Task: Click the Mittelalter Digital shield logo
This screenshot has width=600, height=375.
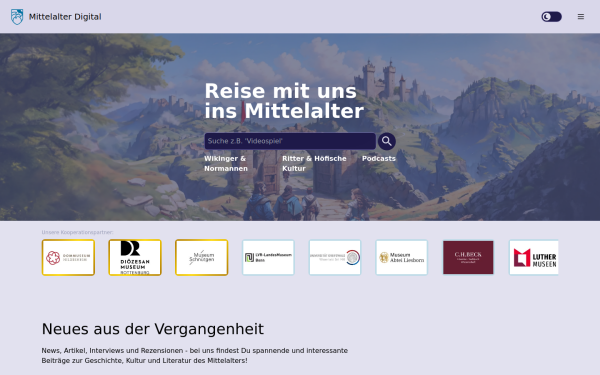Action: [17, 17]
